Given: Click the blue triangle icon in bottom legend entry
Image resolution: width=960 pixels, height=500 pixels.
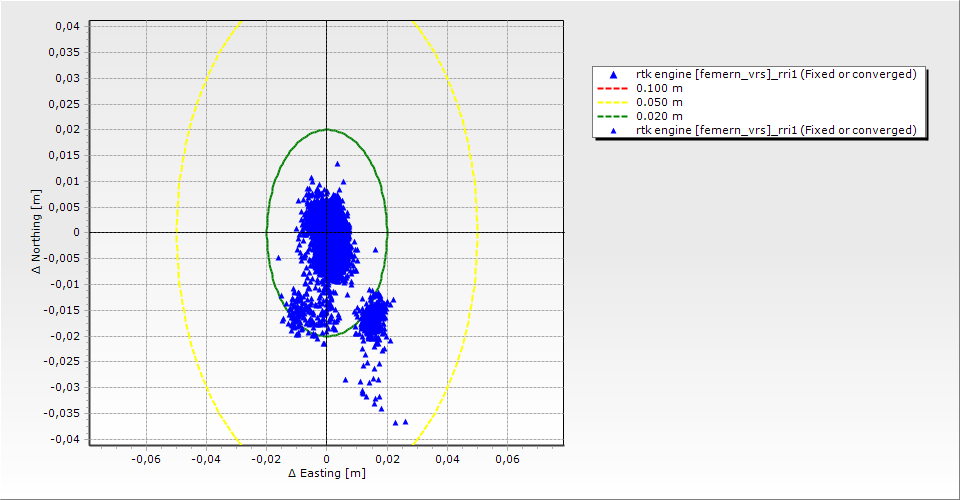Looking at the screenshot, I should pos(614,130).
